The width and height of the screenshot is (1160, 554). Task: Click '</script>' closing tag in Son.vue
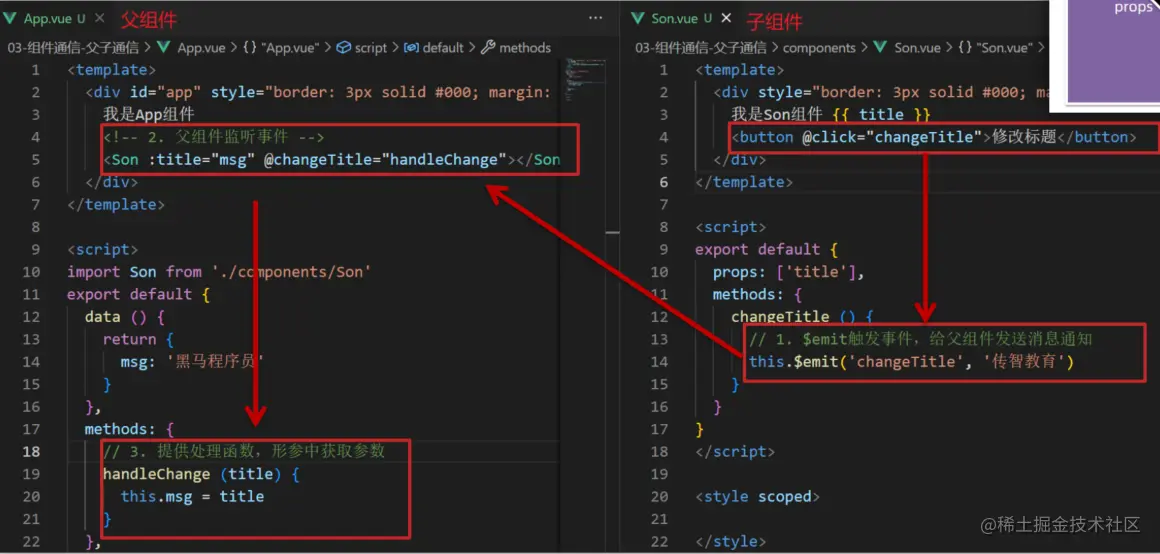735,451
